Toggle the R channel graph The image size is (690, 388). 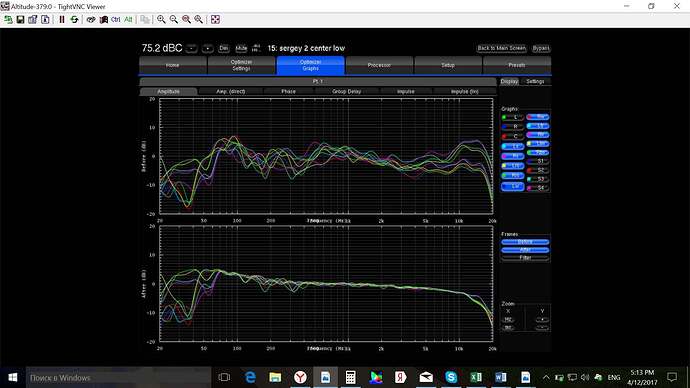tap(513, 127)
